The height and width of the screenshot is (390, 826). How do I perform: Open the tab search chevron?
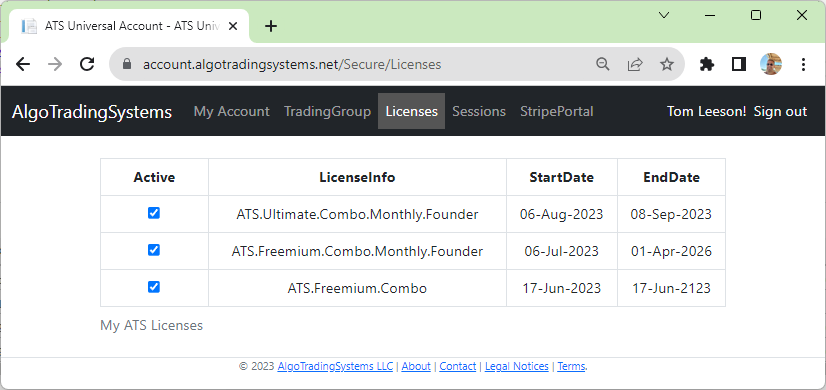(x=664, y=15)
